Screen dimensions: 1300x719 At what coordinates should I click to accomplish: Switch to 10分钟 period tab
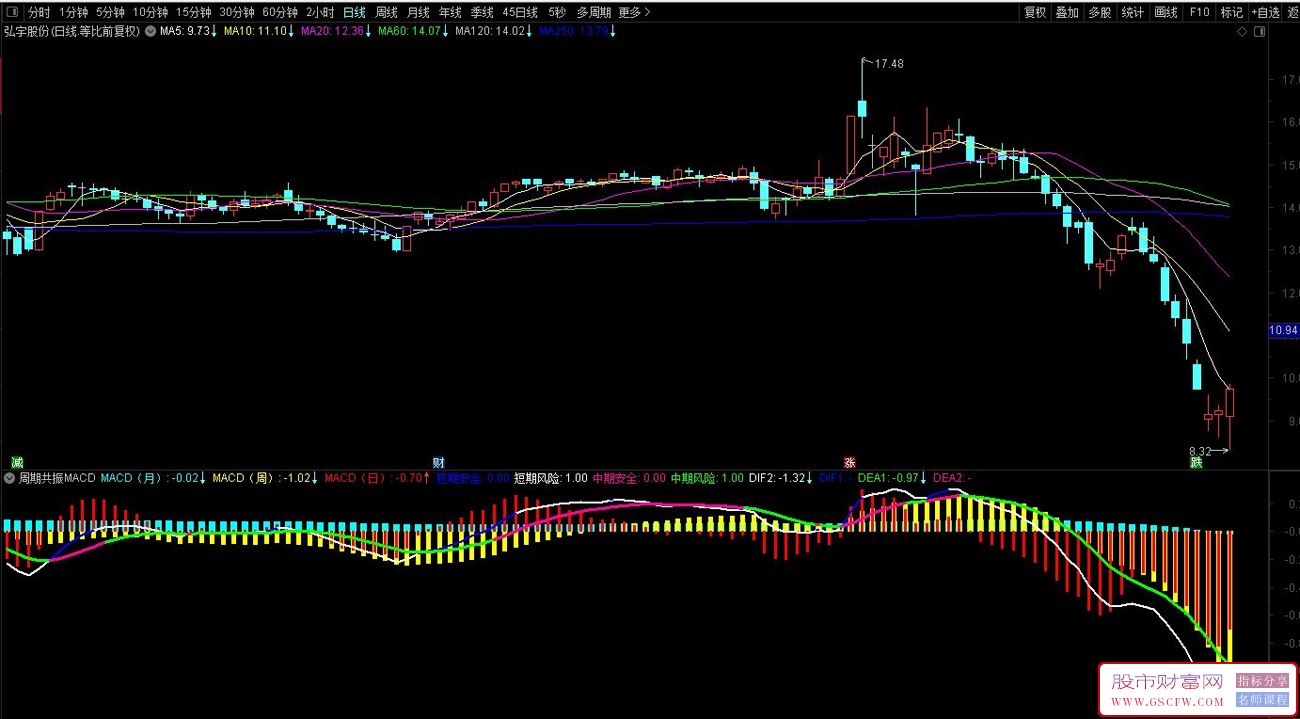(x=150, y=13)
